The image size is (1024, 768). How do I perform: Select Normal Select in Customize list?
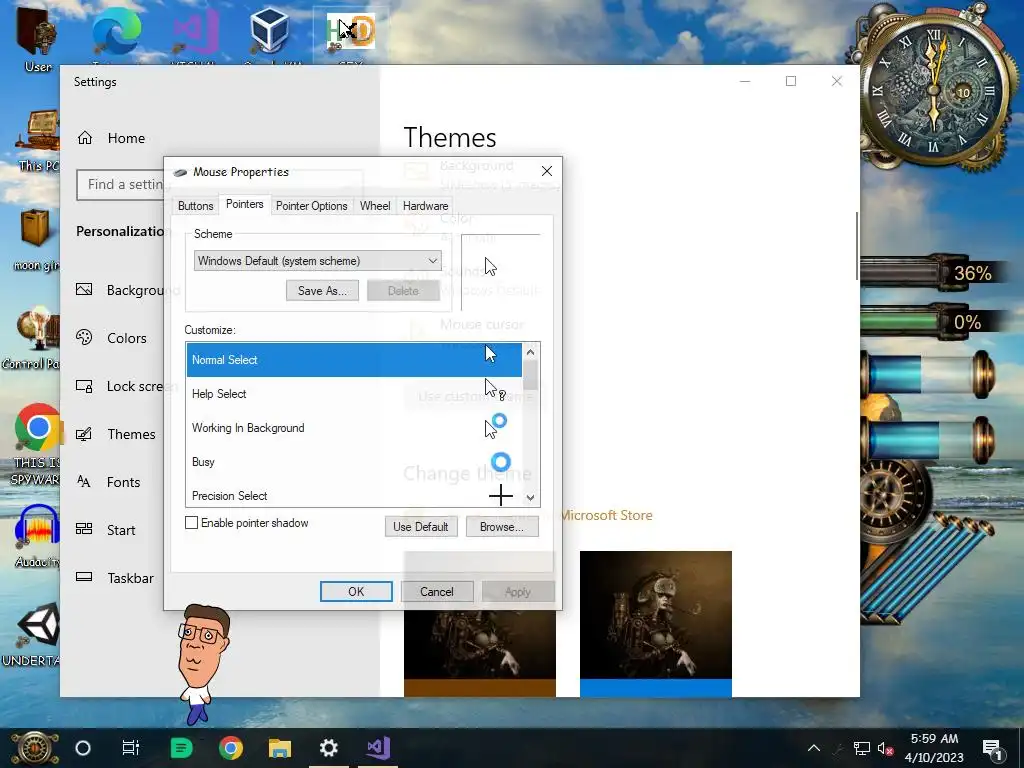tap(354, 360)
